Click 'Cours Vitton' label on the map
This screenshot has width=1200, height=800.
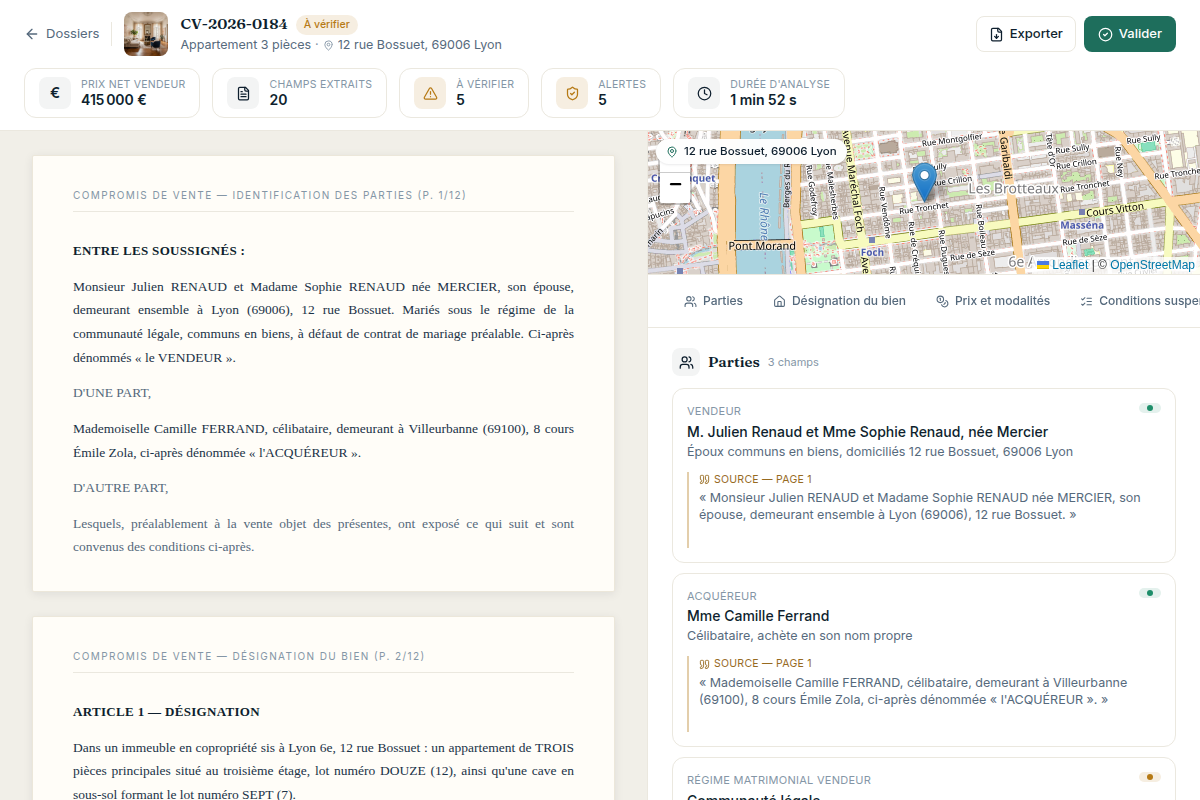1114,210
